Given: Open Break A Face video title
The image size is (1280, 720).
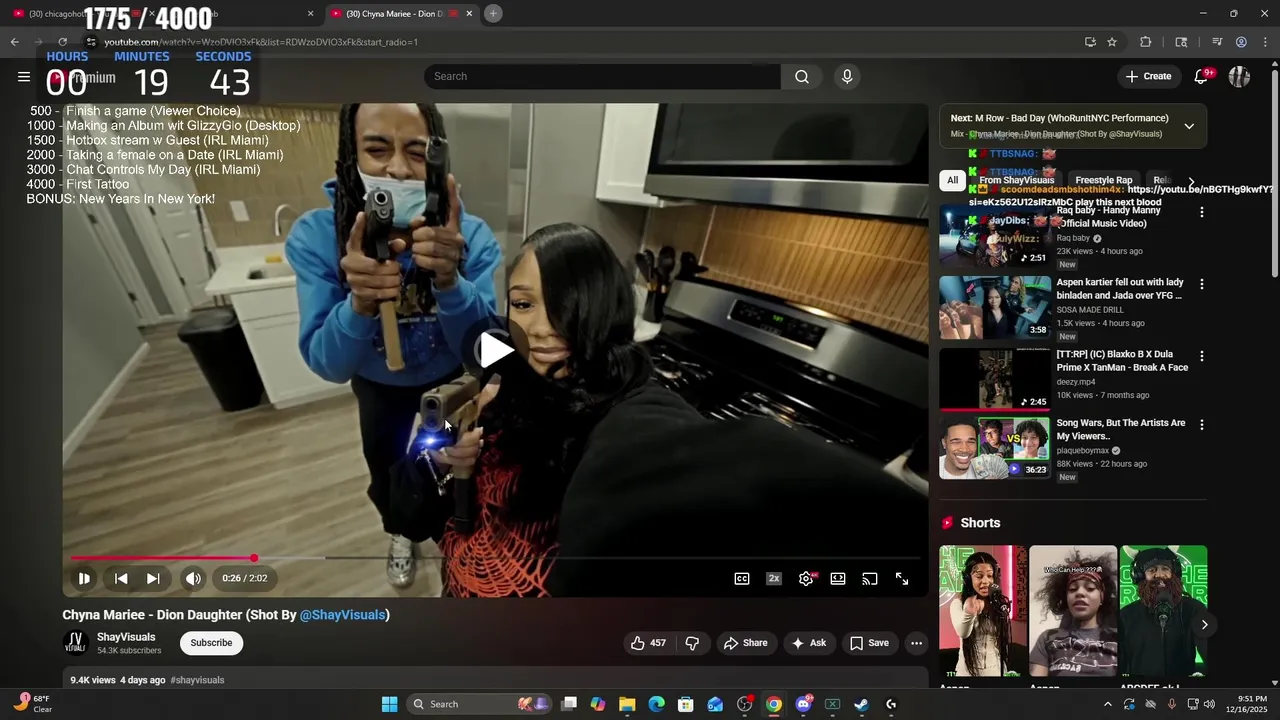Looking at the screenshot, I should click(x=1122, y=360).
